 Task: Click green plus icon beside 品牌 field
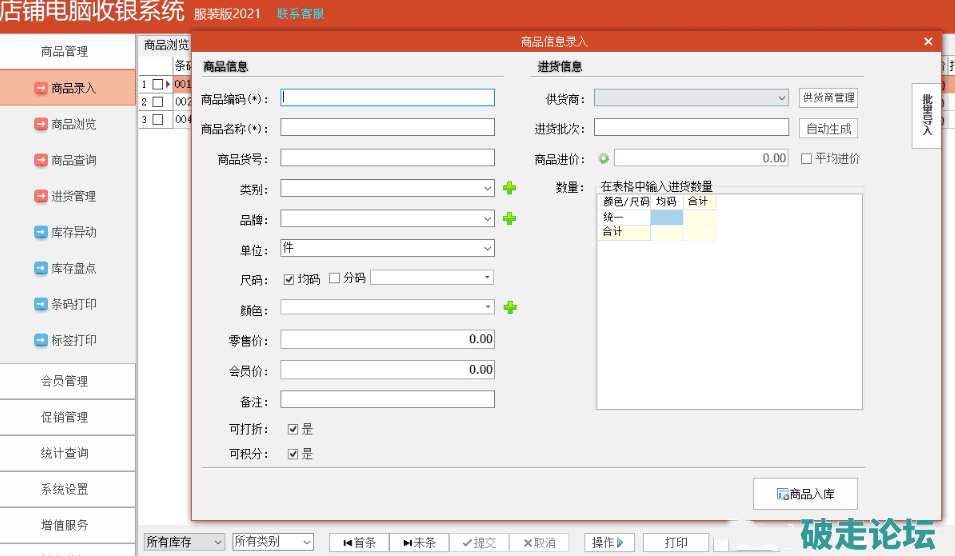pyautogui.click(x=509, y=218)
